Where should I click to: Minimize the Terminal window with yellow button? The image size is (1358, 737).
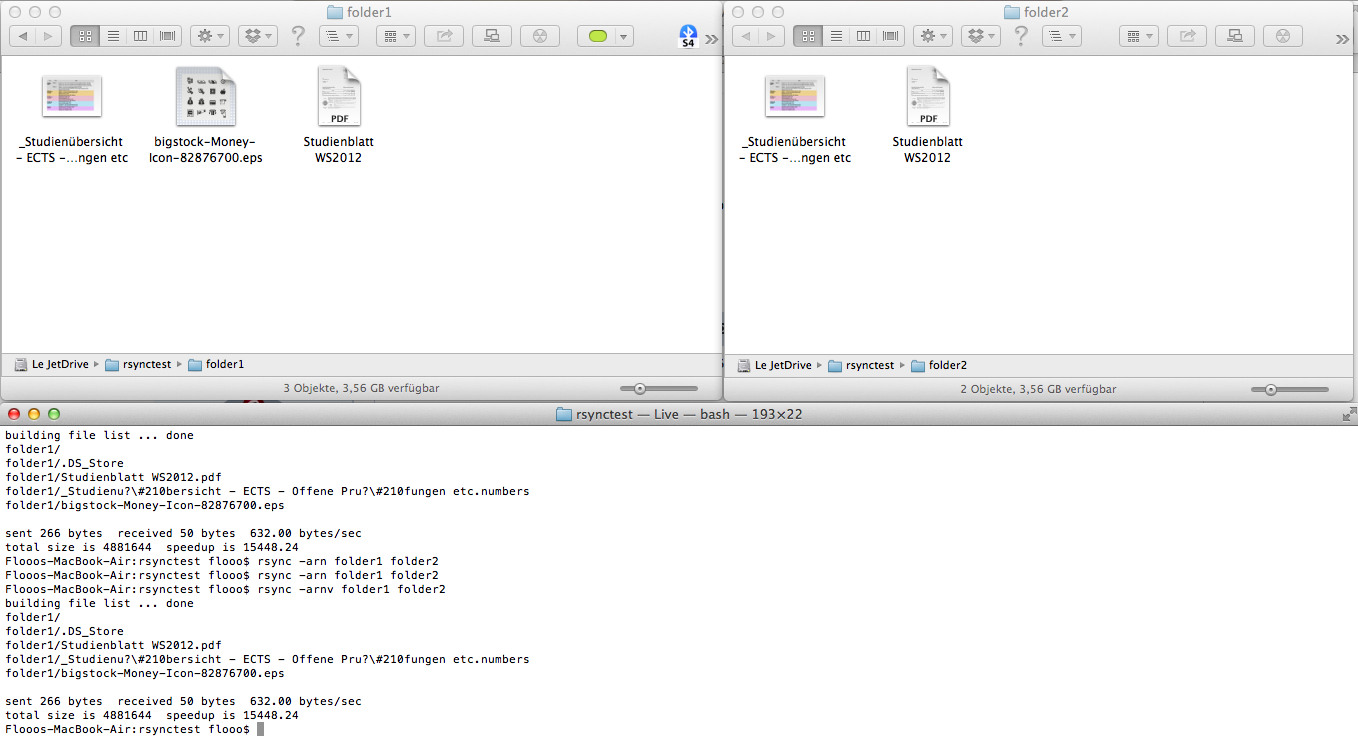click(33, 414)
